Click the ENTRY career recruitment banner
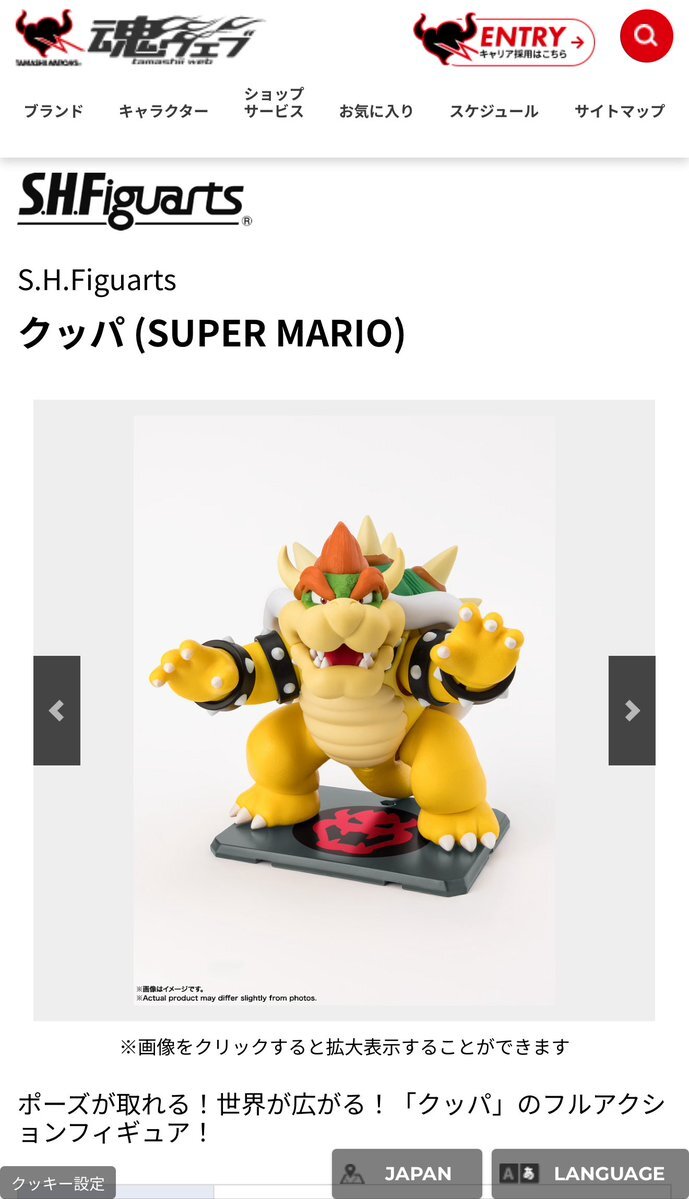689x1199 pixels. click(x=504, y=40)
